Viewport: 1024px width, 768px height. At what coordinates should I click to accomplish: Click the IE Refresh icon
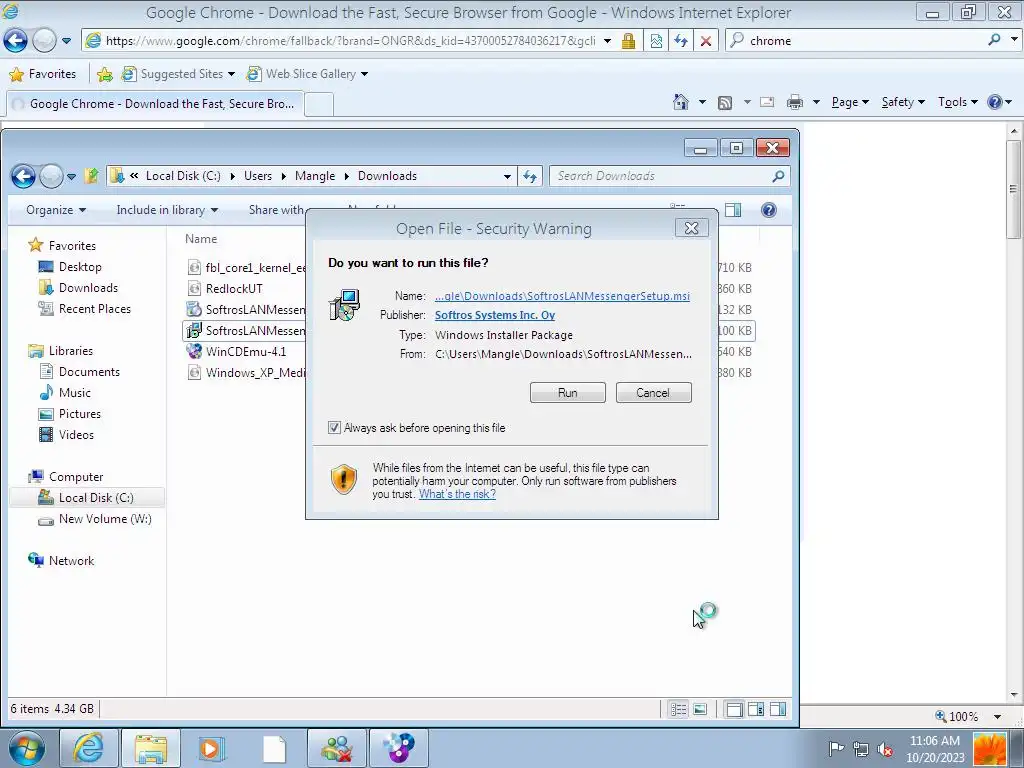pos(681,40)
